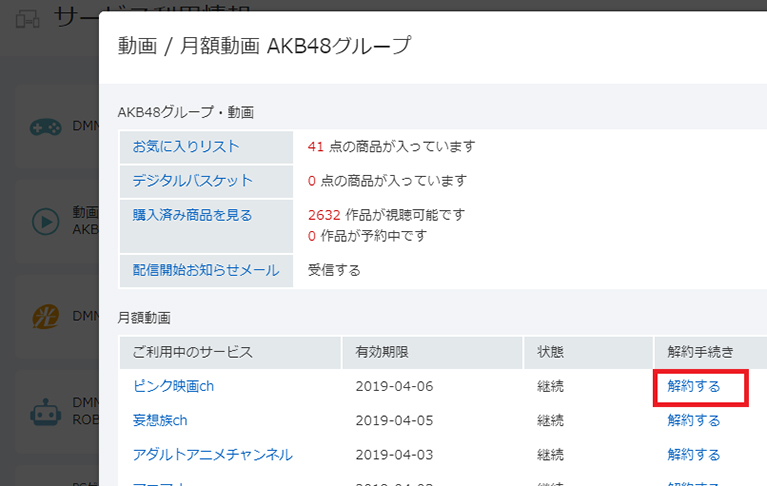Select expiry date 2019-04-05
This screenshot has height=486, width=767.
tap(394, 420)
